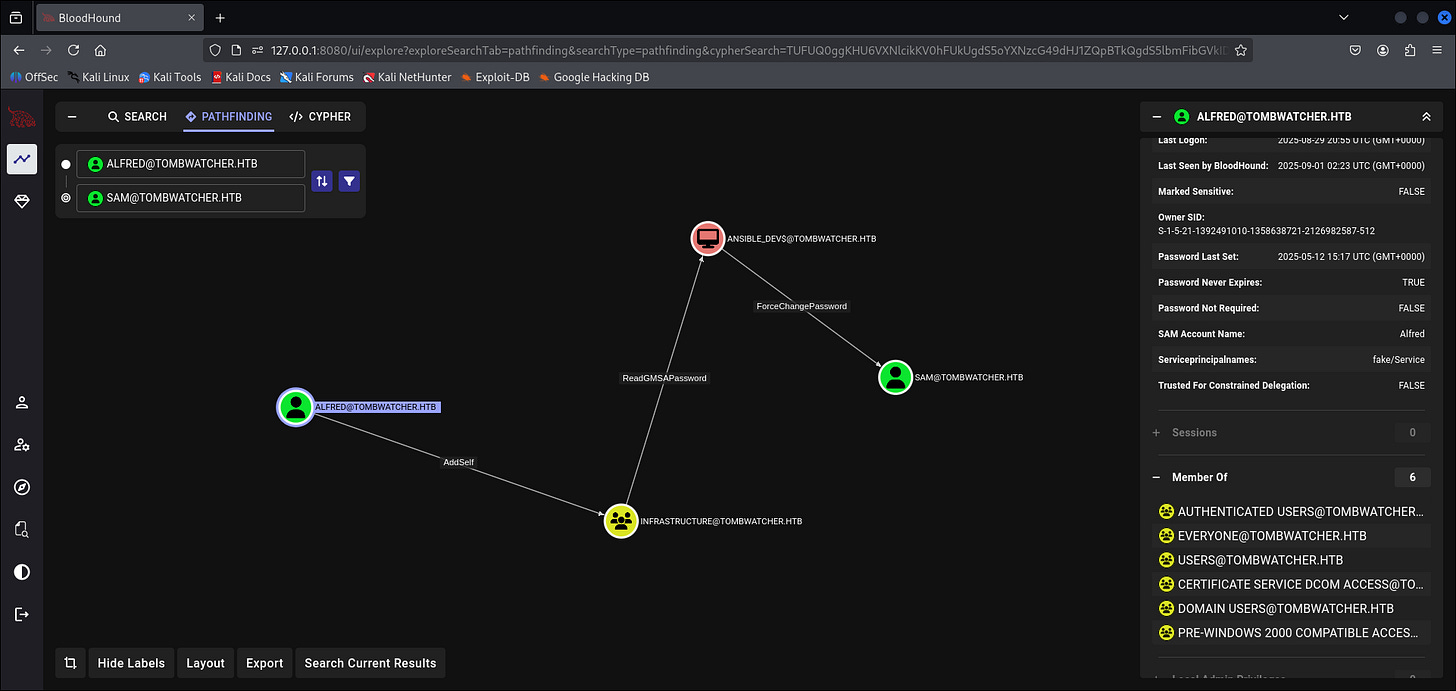The width and height of the screenshot is (1456, 691).
Task: Select the INFRASTRUCTURE group node
Action: click(621, 521)
